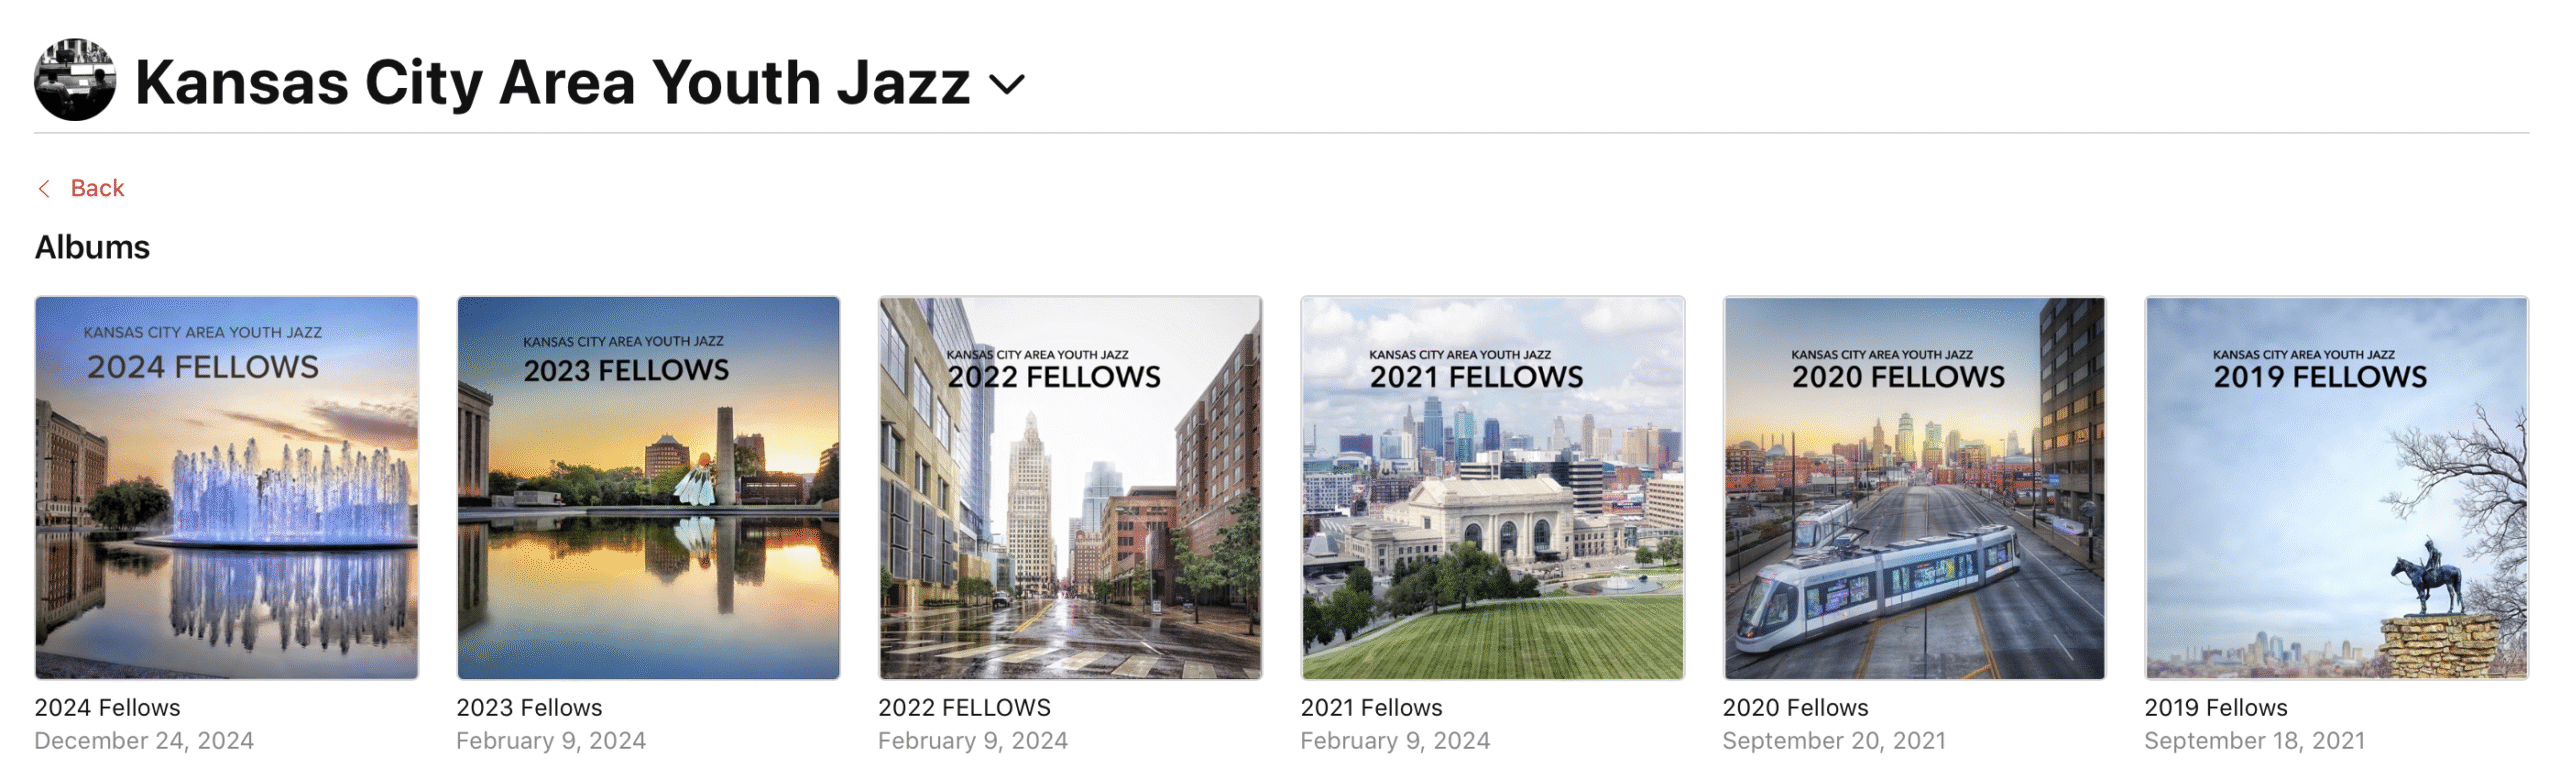
Task: Click the "2023 Fellows" album title
Action: click(x=529, y=707)
